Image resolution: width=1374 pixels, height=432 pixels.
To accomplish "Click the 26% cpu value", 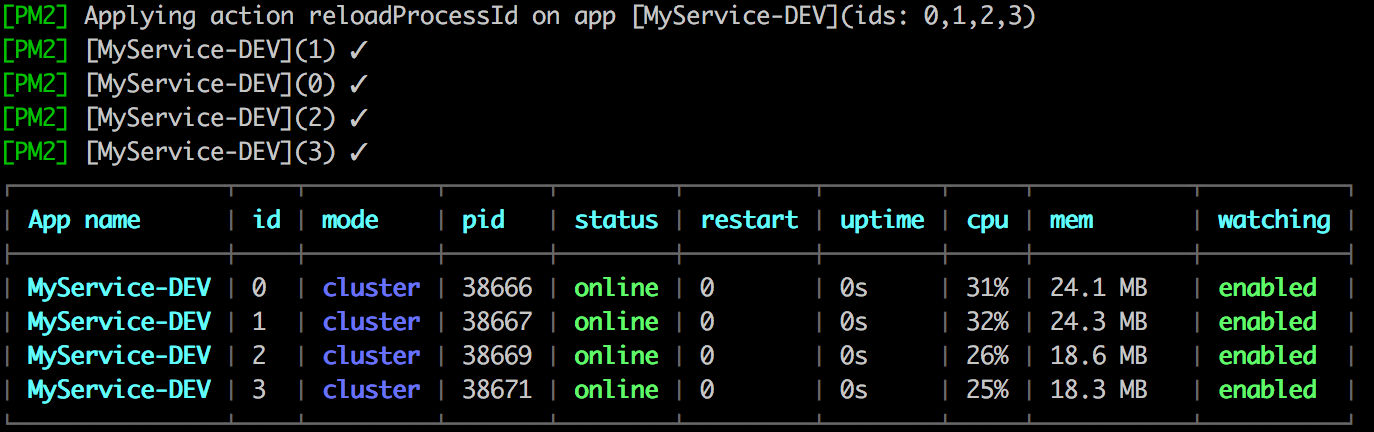I will pos(987,356).
